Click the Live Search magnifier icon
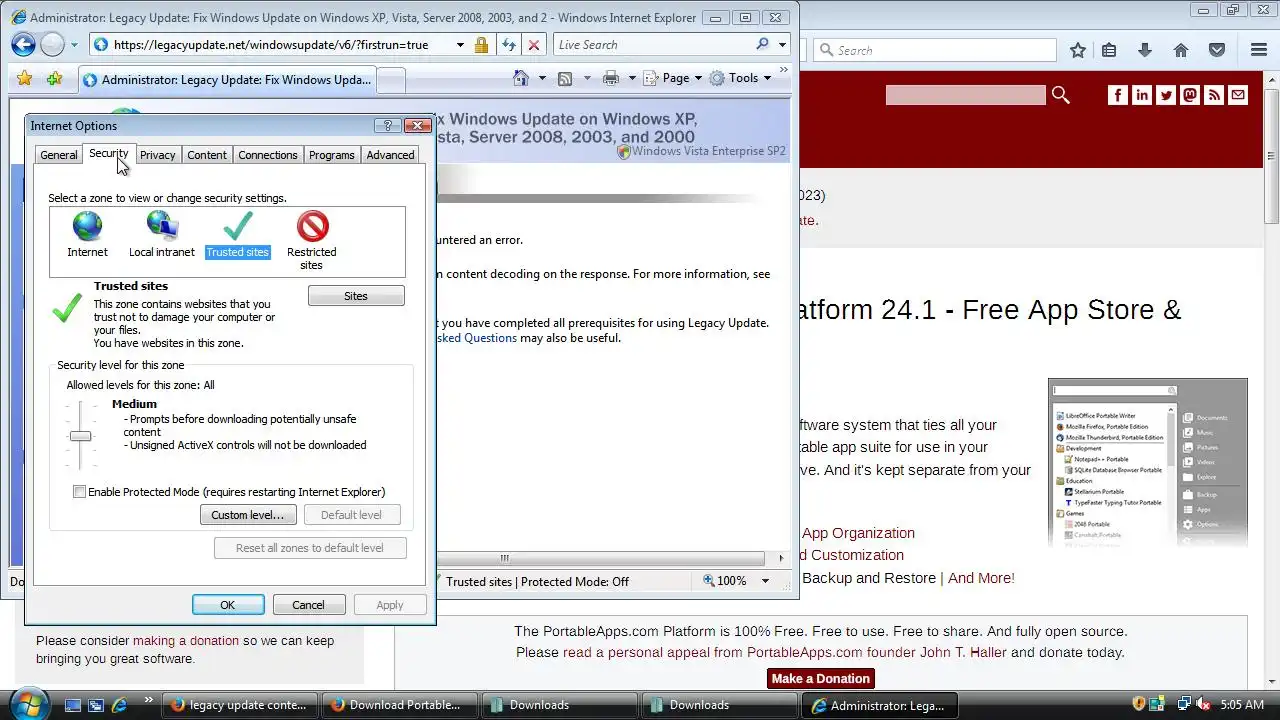 [763, 44]
